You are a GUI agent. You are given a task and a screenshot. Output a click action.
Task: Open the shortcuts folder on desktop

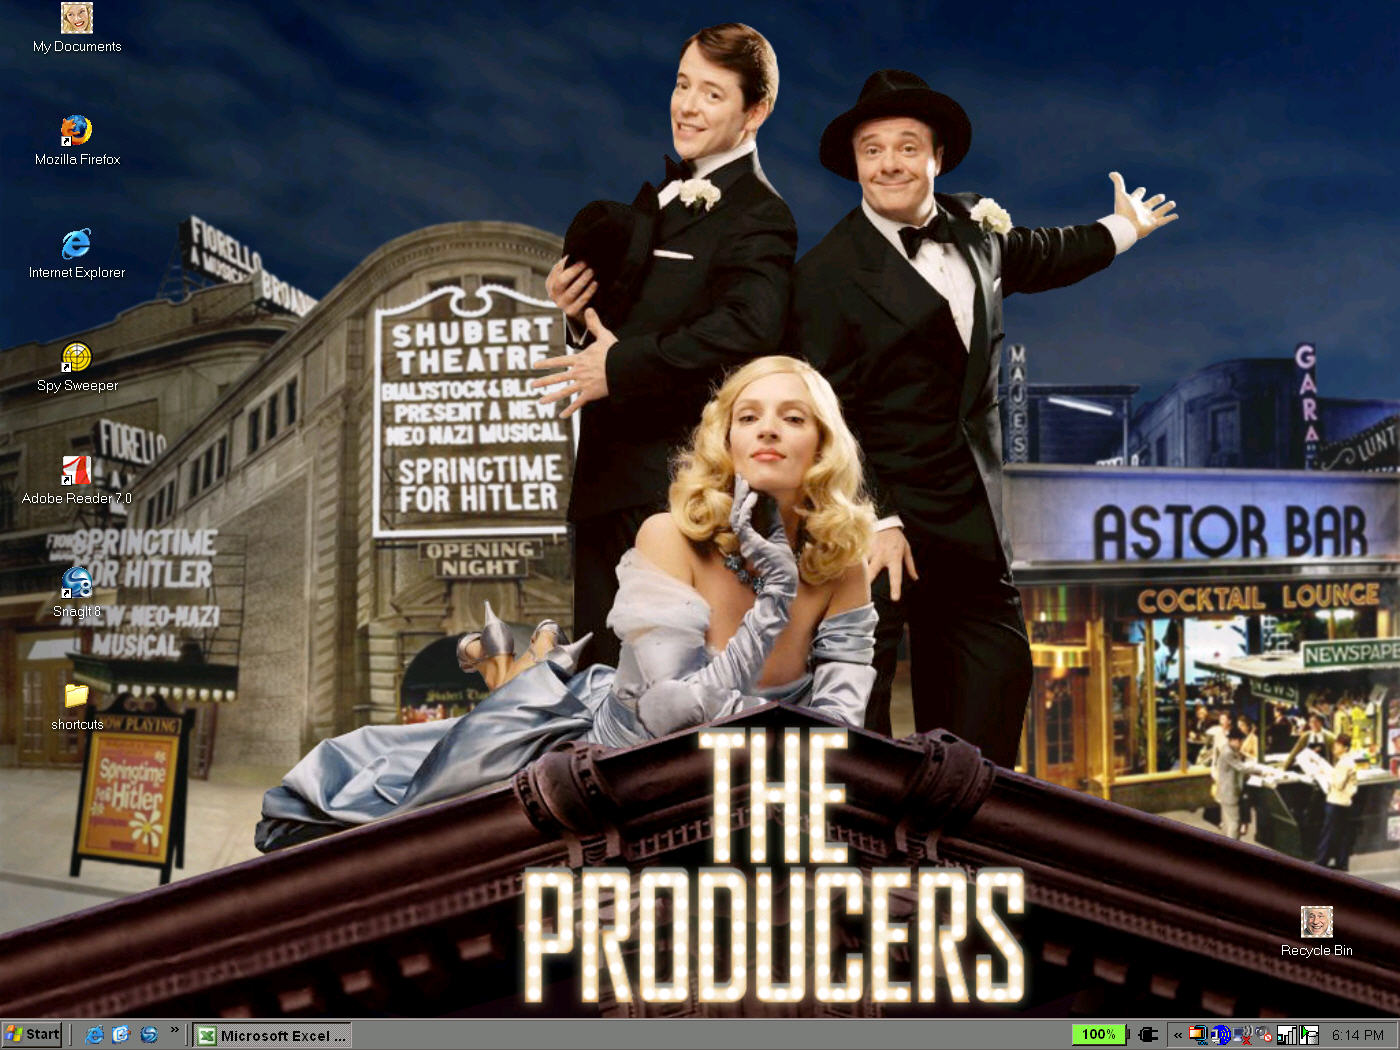click(x=77, y=696)
